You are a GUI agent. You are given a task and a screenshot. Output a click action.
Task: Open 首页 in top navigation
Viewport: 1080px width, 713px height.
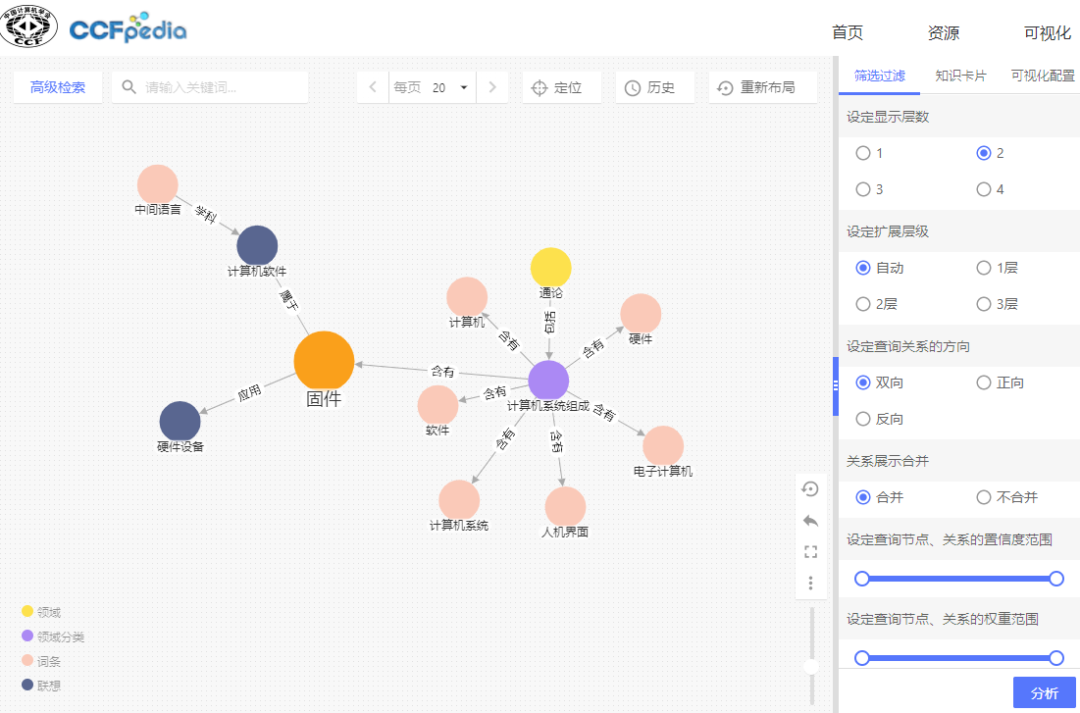847,32
